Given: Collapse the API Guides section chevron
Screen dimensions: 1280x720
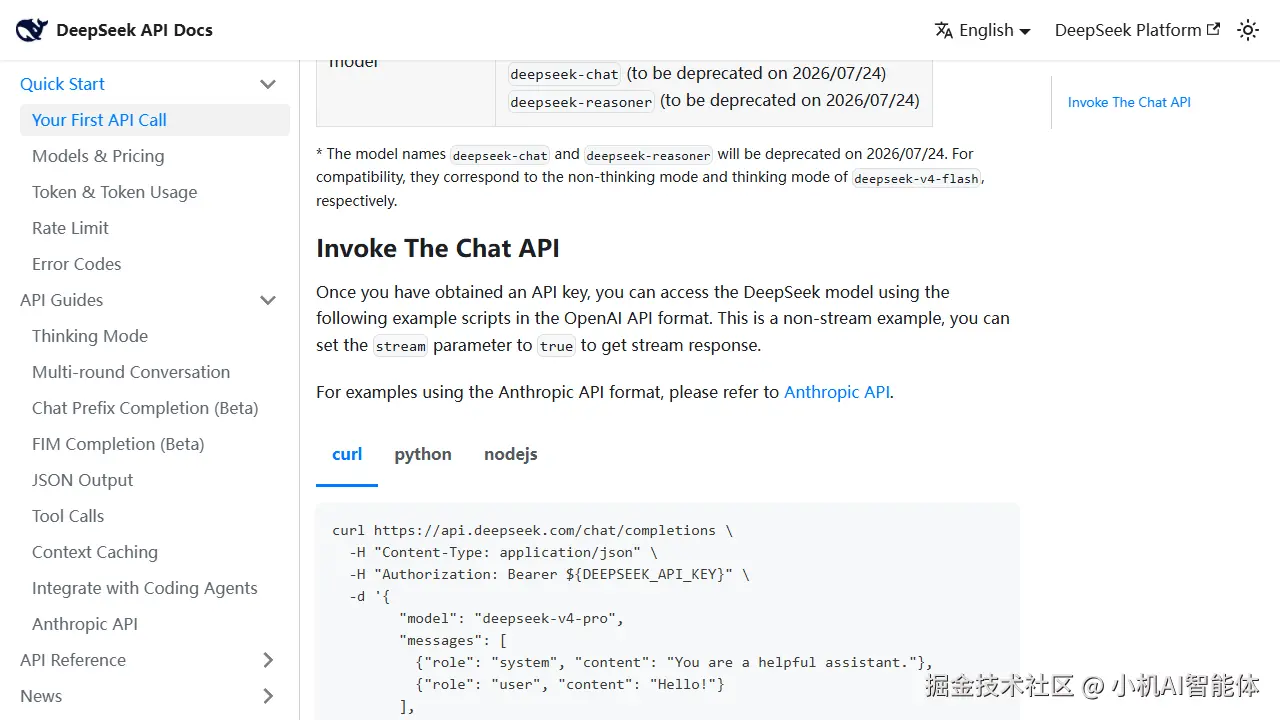Looking at the screenshot, I should [x=268, y=300].
